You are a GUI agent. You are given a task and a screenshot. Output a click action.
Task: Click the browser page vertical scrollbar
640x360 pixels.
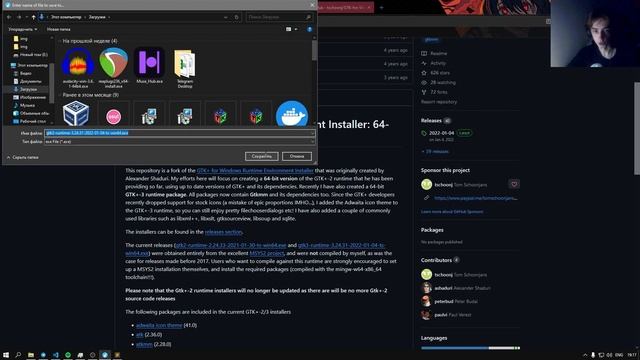[x=637, y=129]
